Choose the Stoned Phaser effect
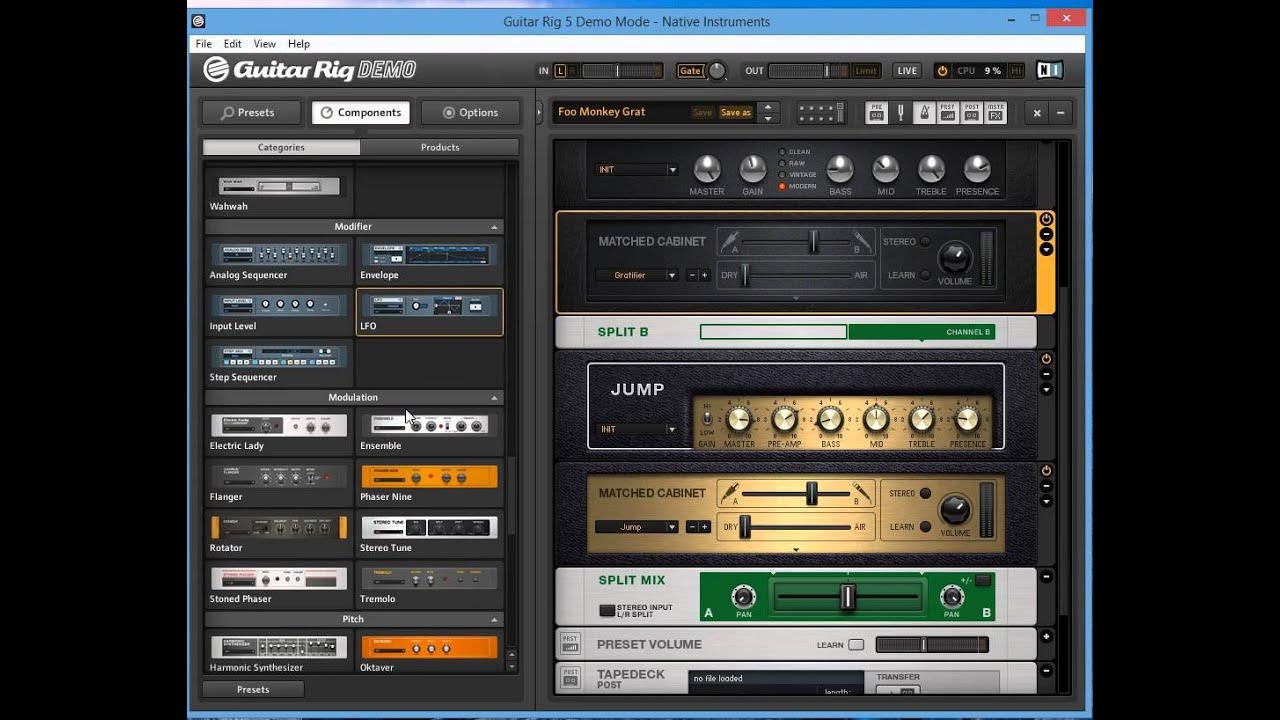Image resolution: width=1280 pixels, height=720 pixels. [279, 585]
